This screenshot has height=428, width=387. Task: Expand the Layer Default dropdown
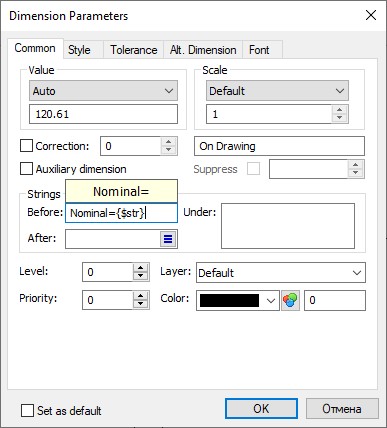(281, 273)
